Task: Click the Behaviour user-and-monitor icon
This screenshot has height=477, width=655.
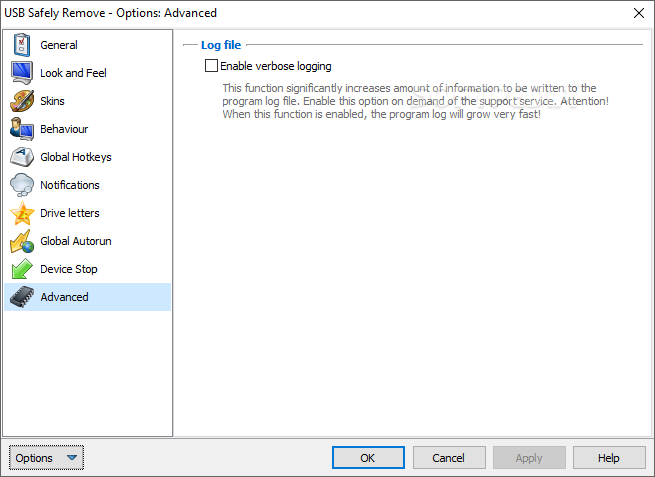Action: pos(22,129)
